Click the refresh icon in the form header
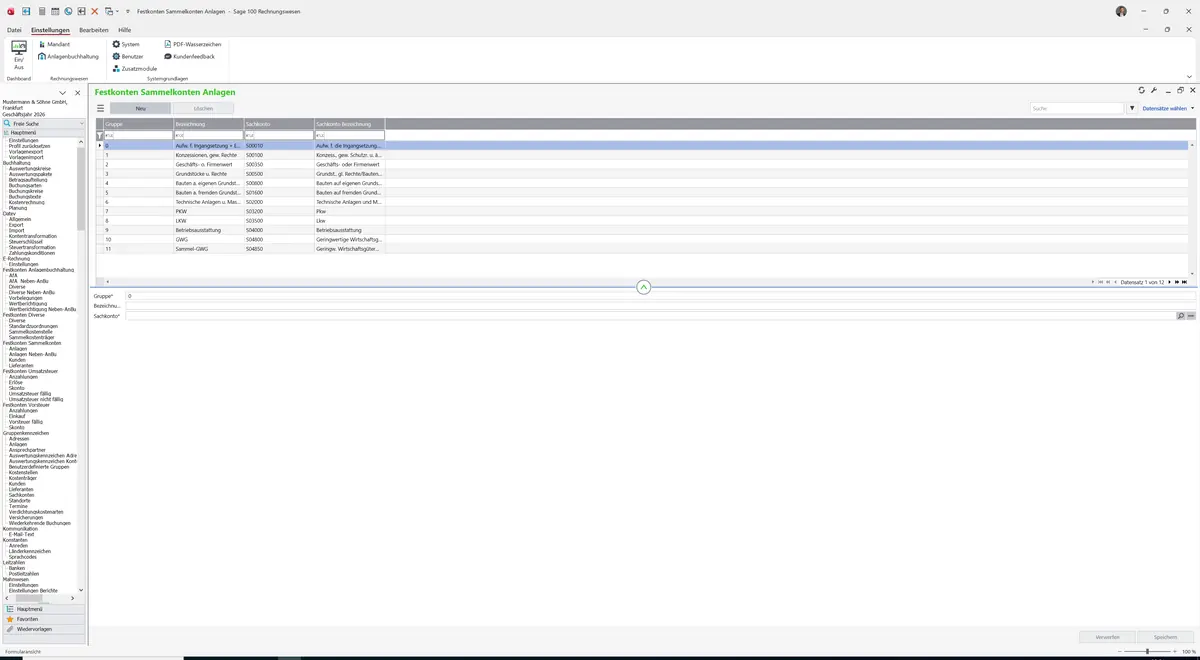Viewport: 1200px width, 660px height. click(1142, 90)
